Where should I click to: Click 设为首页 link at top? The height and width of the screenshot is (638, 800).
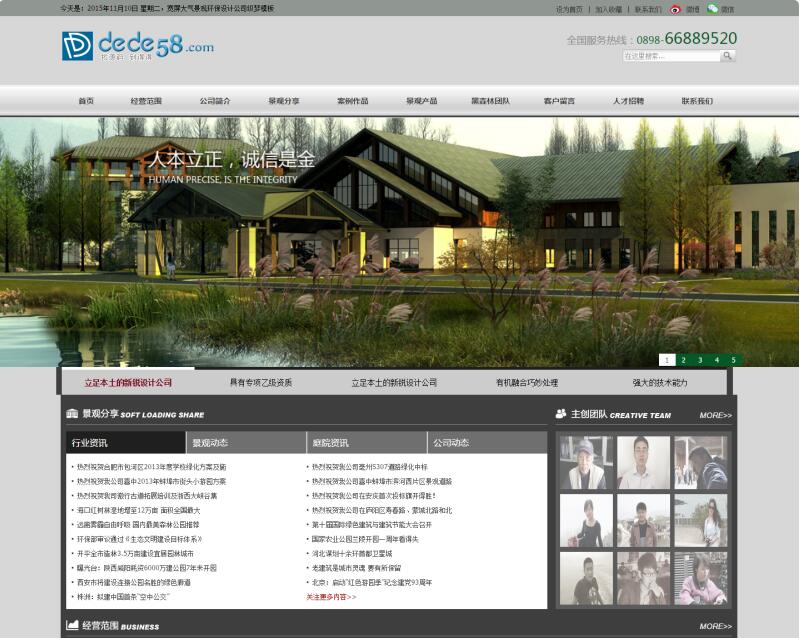[569, 10]
